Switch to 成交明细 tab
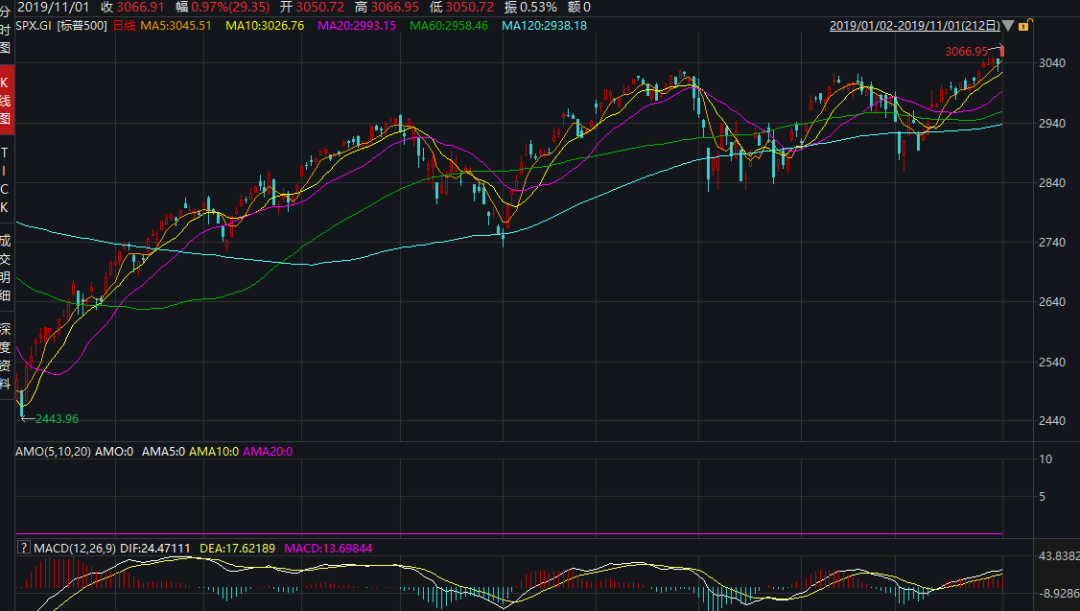The width and height of the screenshot is (1080, 611). click(x=6, y=267)
